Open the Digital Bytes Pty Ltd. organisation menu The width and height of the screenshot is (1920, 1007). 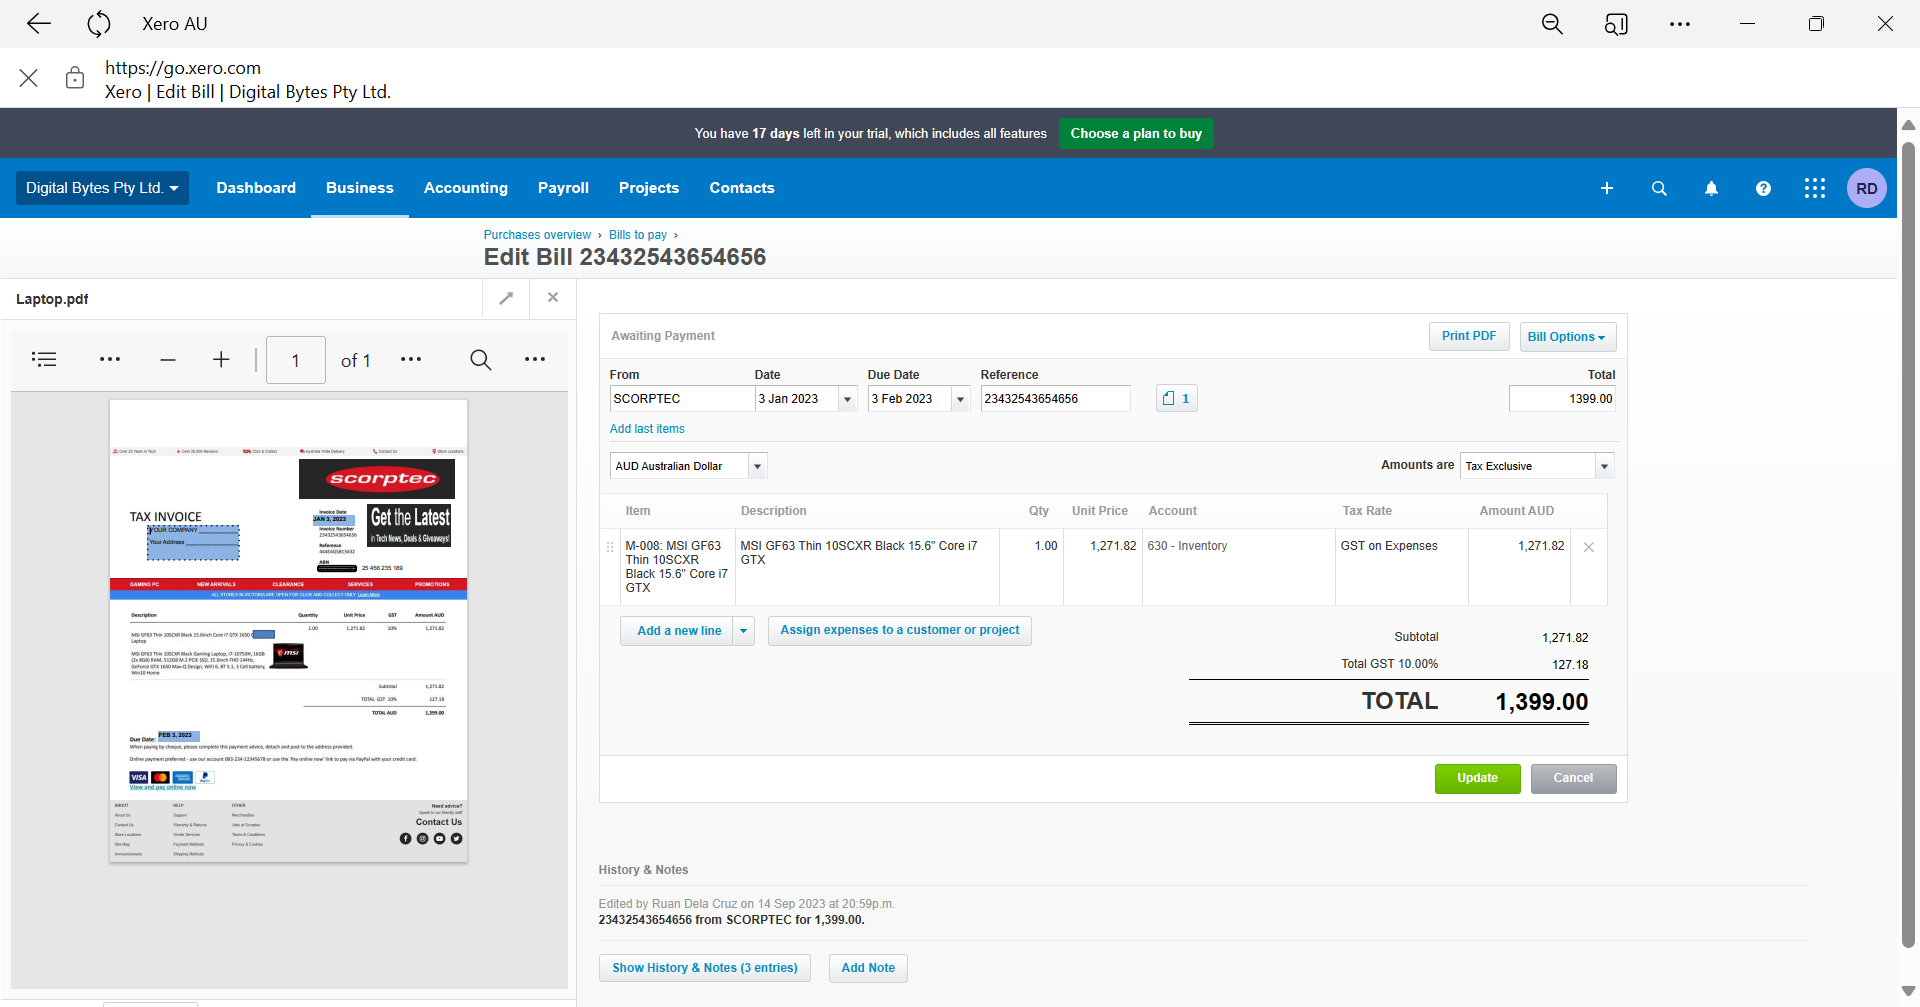pos(102,188)
